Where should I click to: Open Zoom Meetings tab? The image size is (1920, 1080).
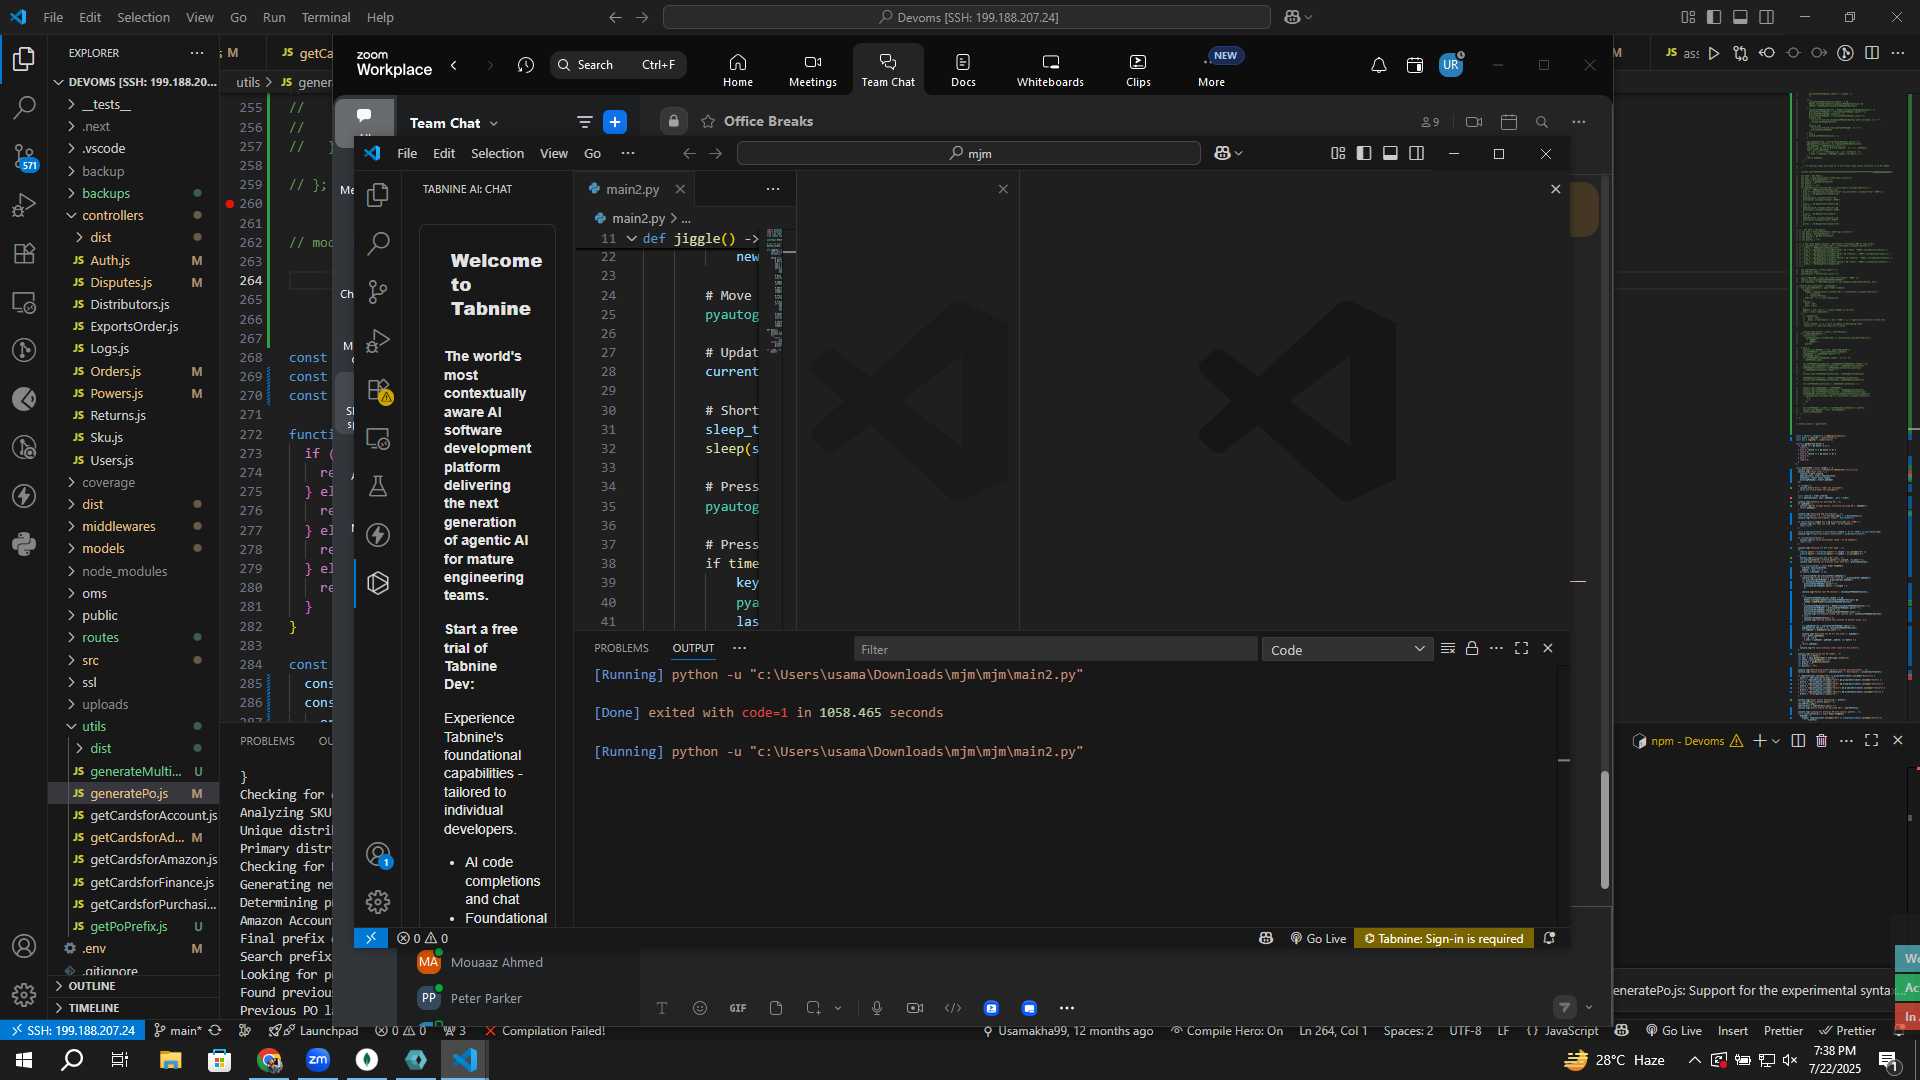(x=812, y=69)
